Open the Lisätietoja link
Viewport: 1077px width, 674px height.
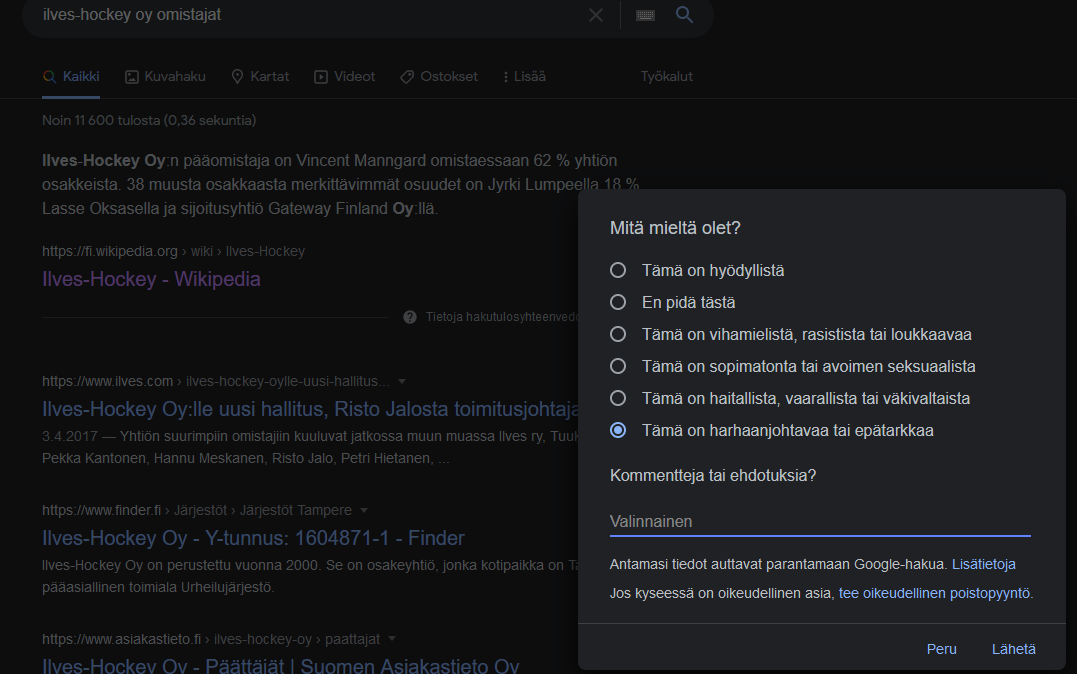pyautogui.click(x=984, y=564)
